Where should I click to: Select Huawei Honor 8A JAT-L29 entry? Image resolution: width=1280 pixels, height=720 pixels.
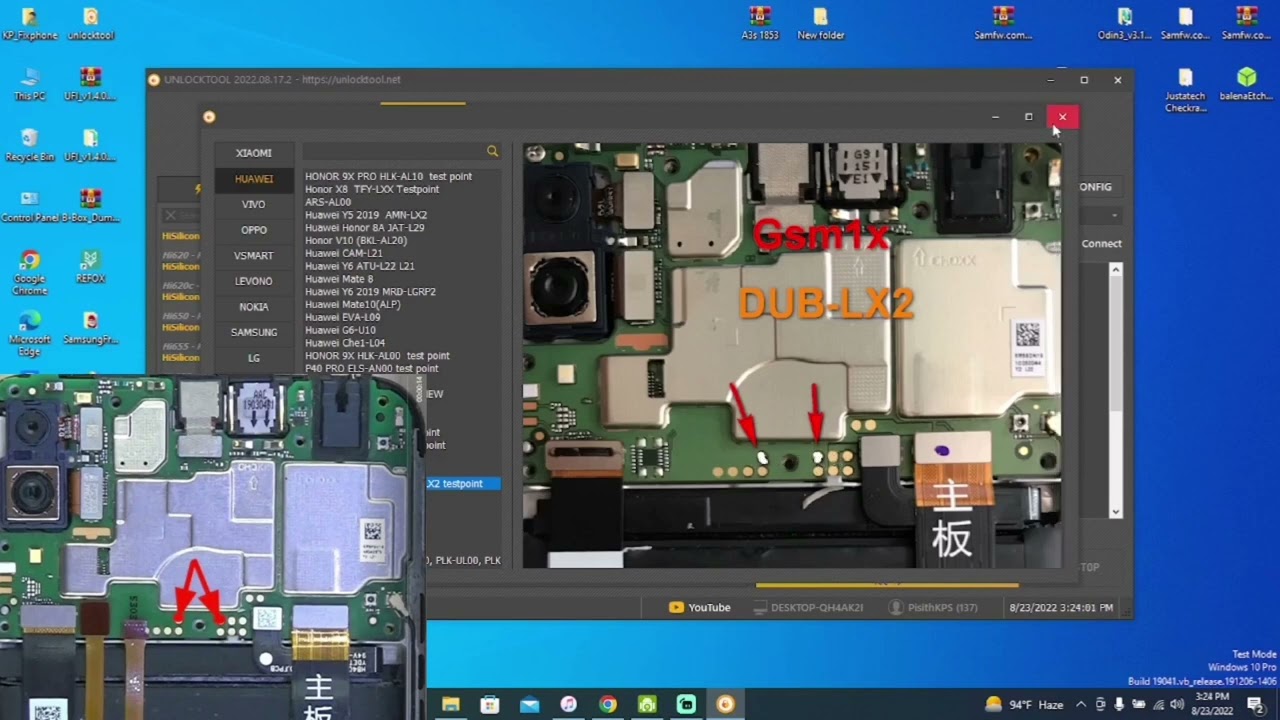[365, 228]
